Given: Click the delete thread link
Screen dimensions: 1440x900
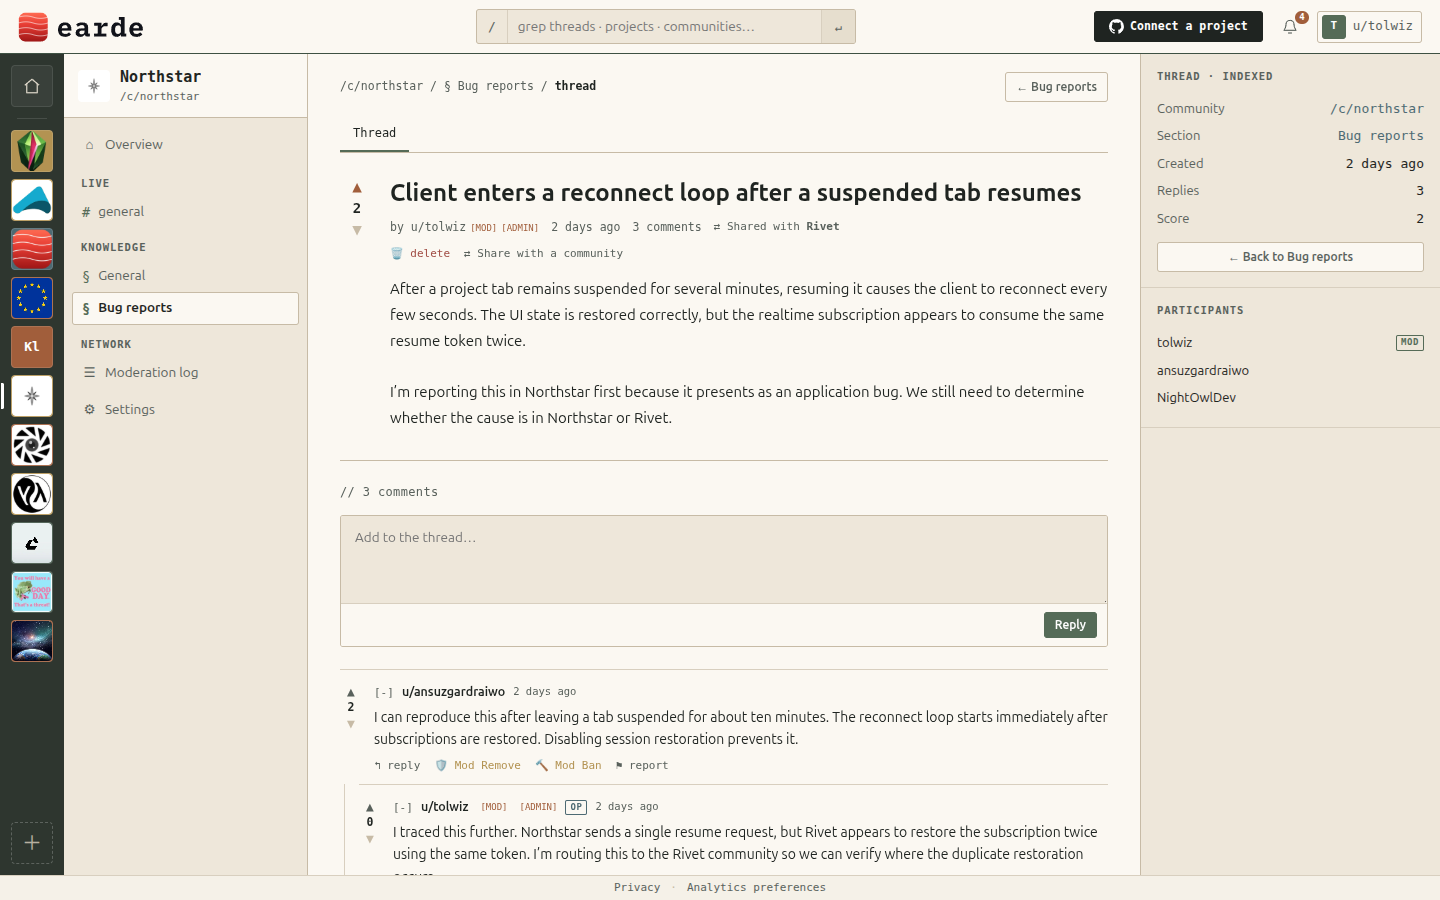Looking at the screenshot, I should [x=420, y=254].
